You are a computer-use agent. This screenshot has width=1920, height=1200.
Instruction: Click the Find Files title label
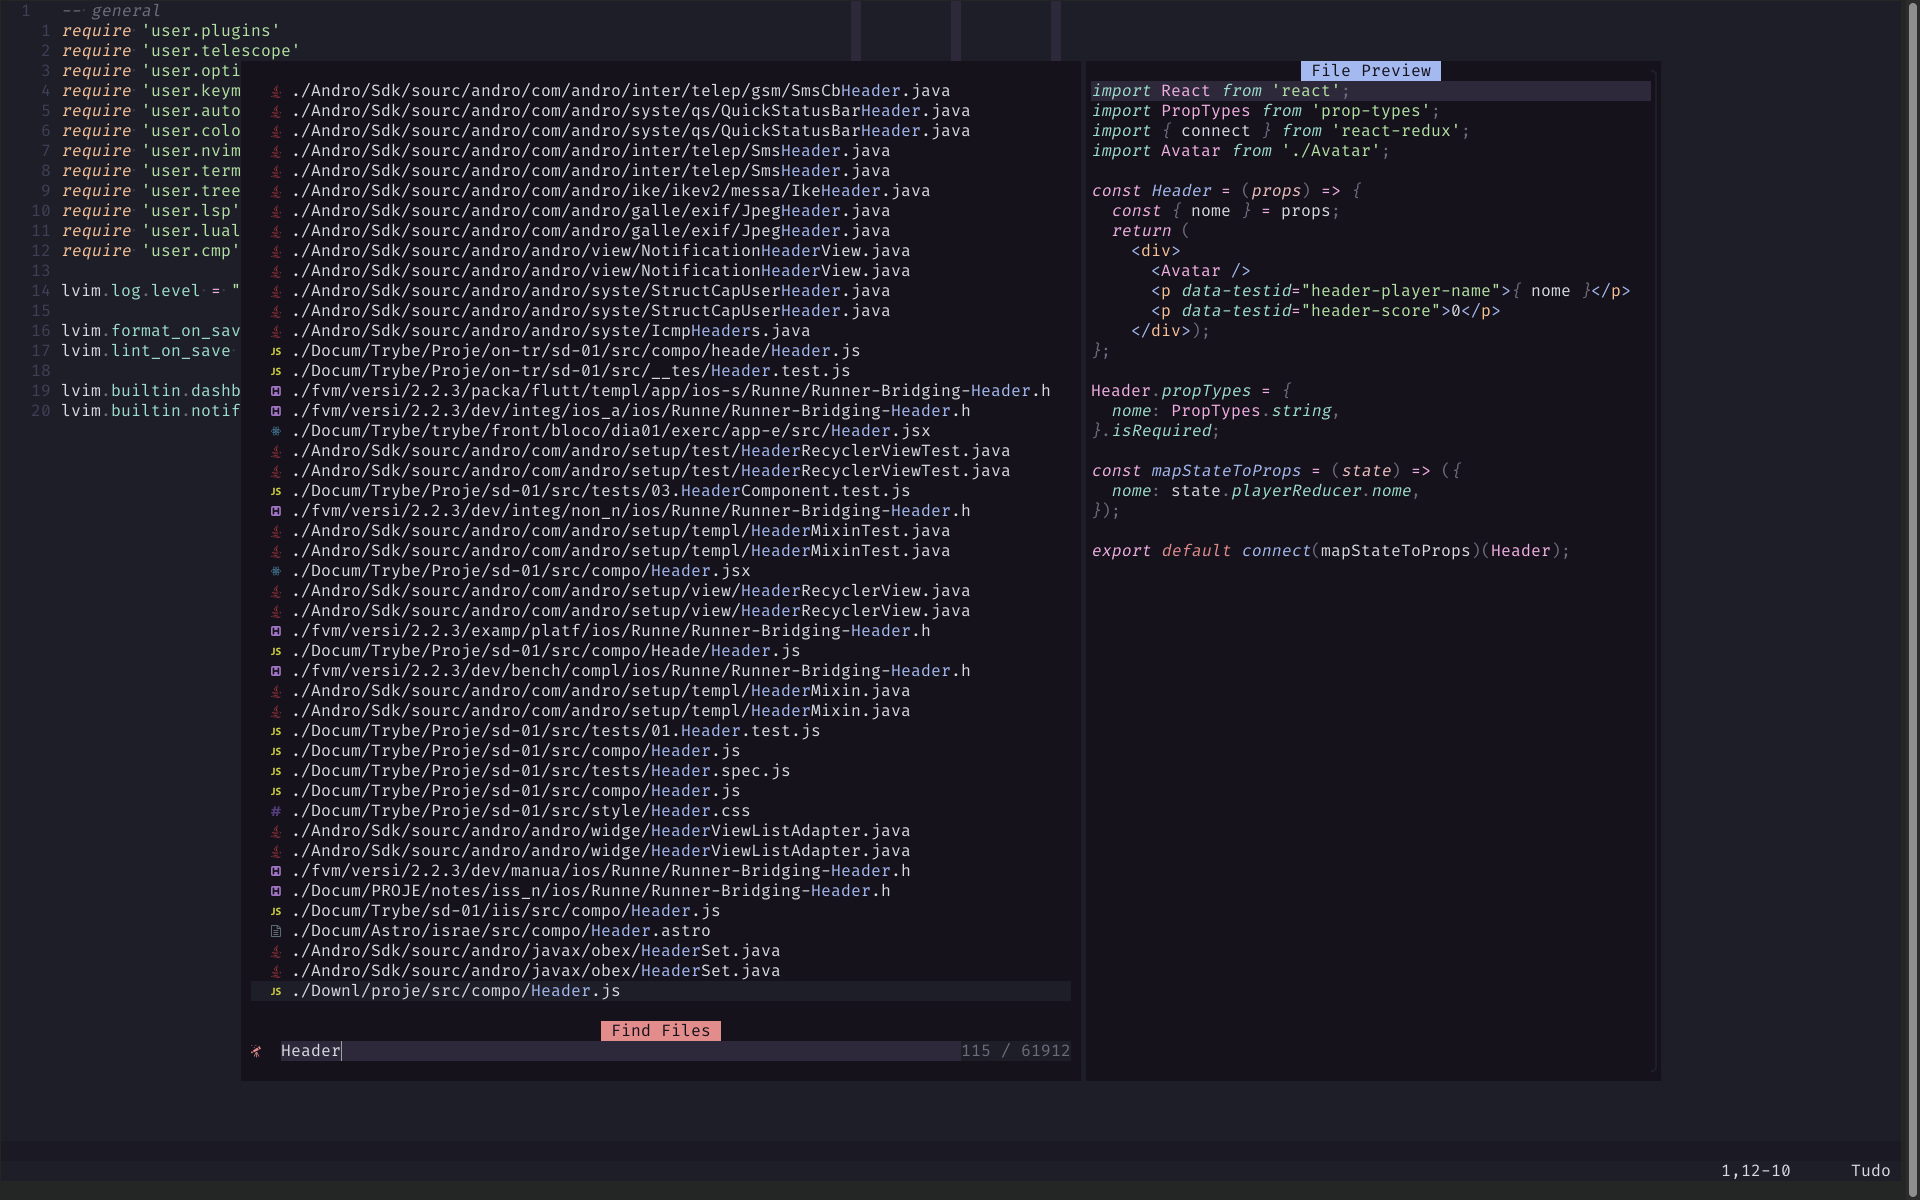[x=660, y=1031]
